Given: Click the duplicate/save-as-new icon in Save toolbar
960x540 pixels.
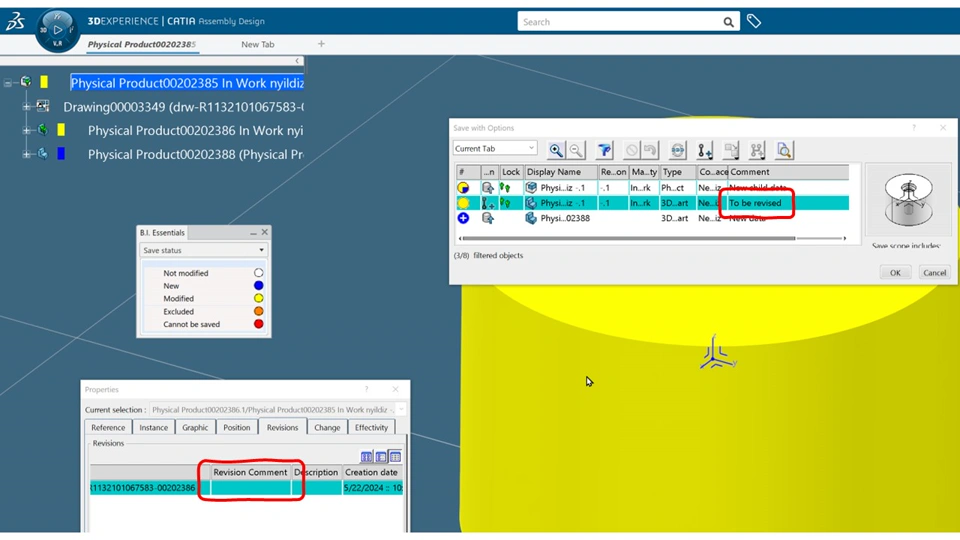Looking at the screenshot, I should (x=731, y=150).
